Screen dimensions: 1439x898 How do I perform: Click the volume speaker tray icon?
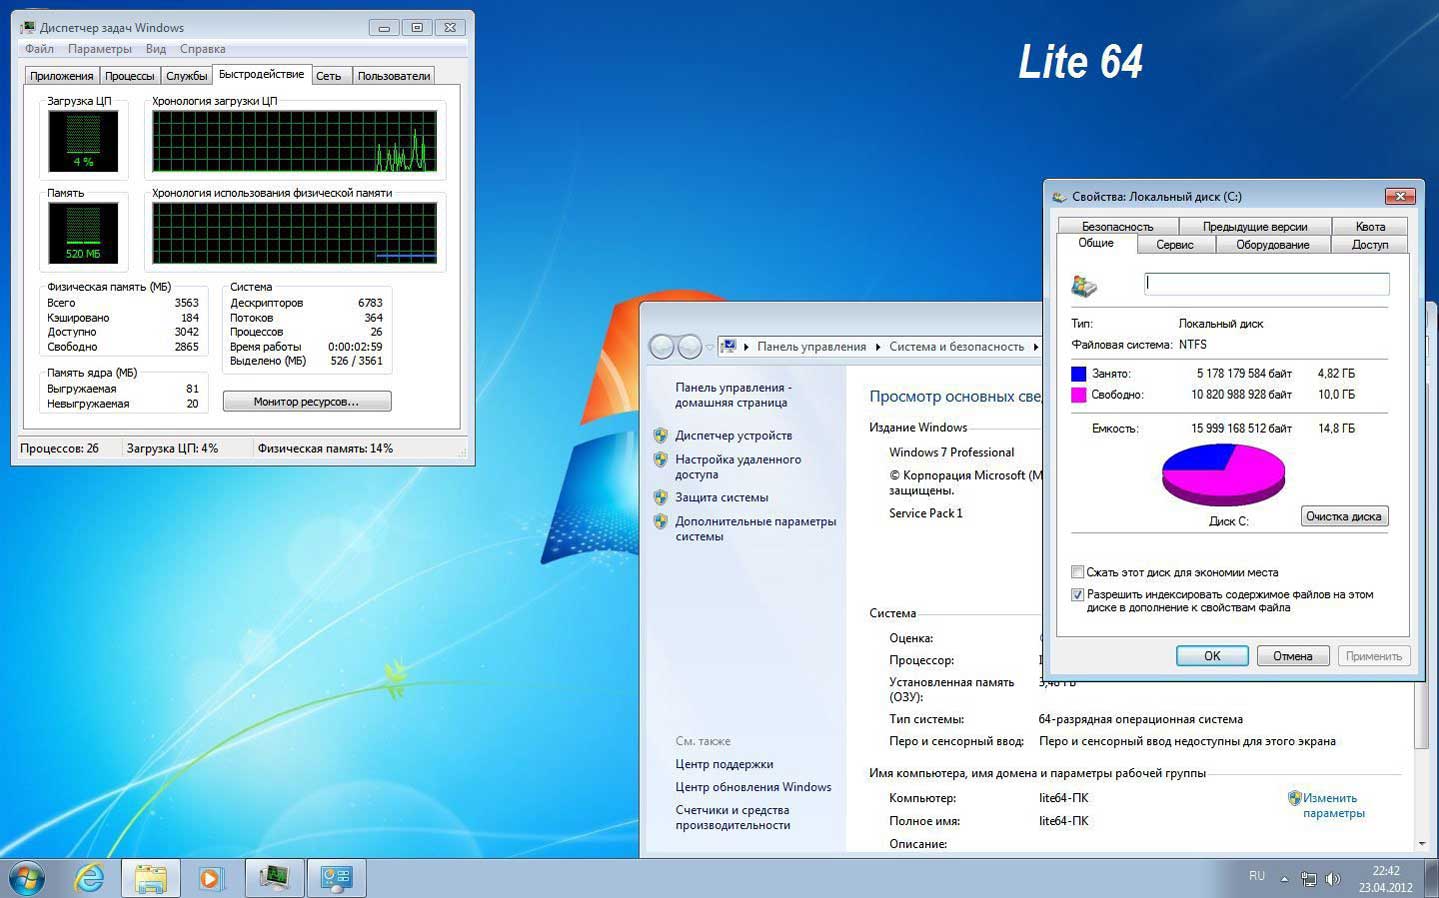coord(1332,879)
